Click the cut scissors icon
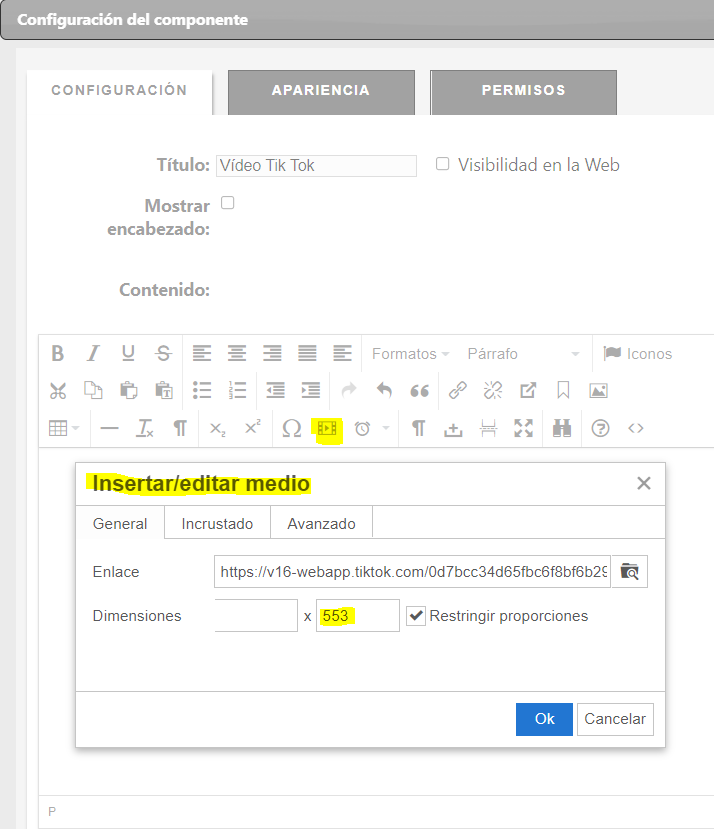The height and width of the screenshot is (829, 714). click(58, 391)
